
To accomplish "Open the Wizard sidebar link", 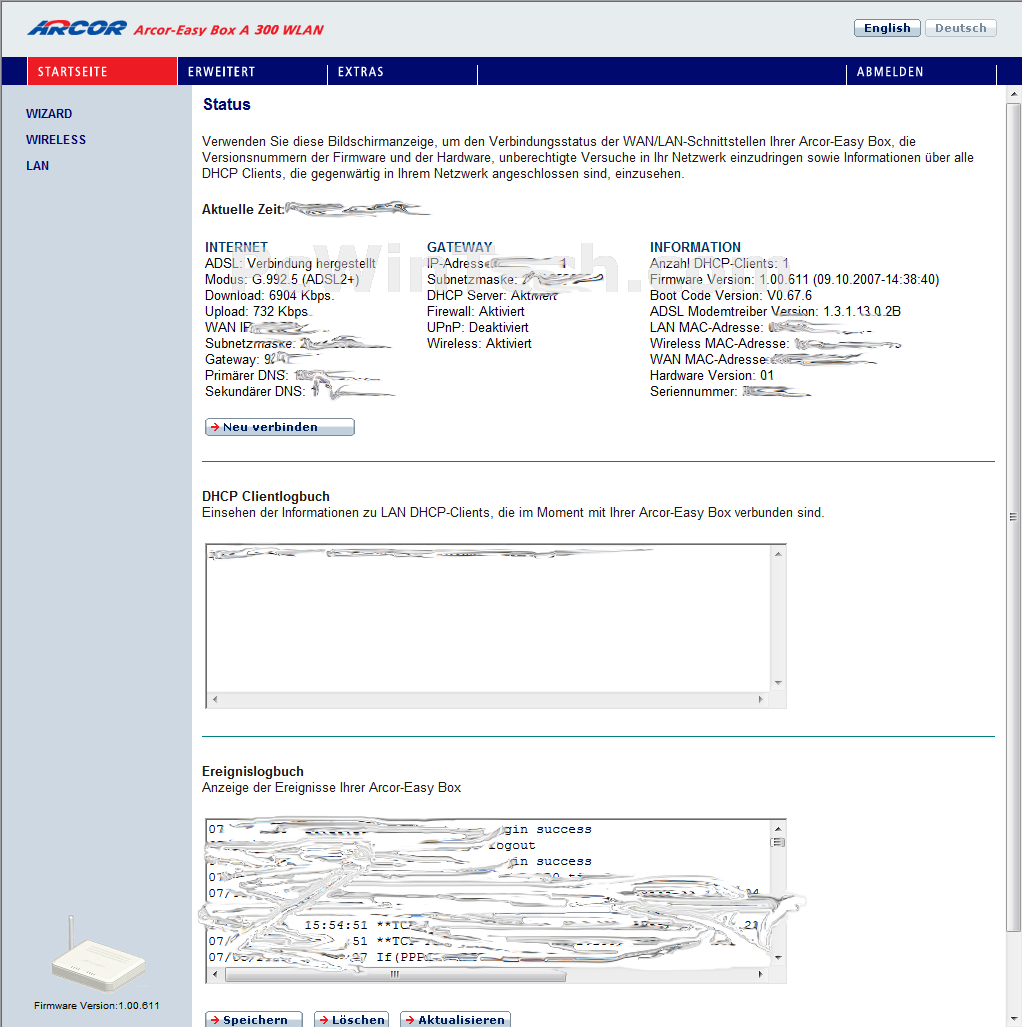I will click(49, 114).
